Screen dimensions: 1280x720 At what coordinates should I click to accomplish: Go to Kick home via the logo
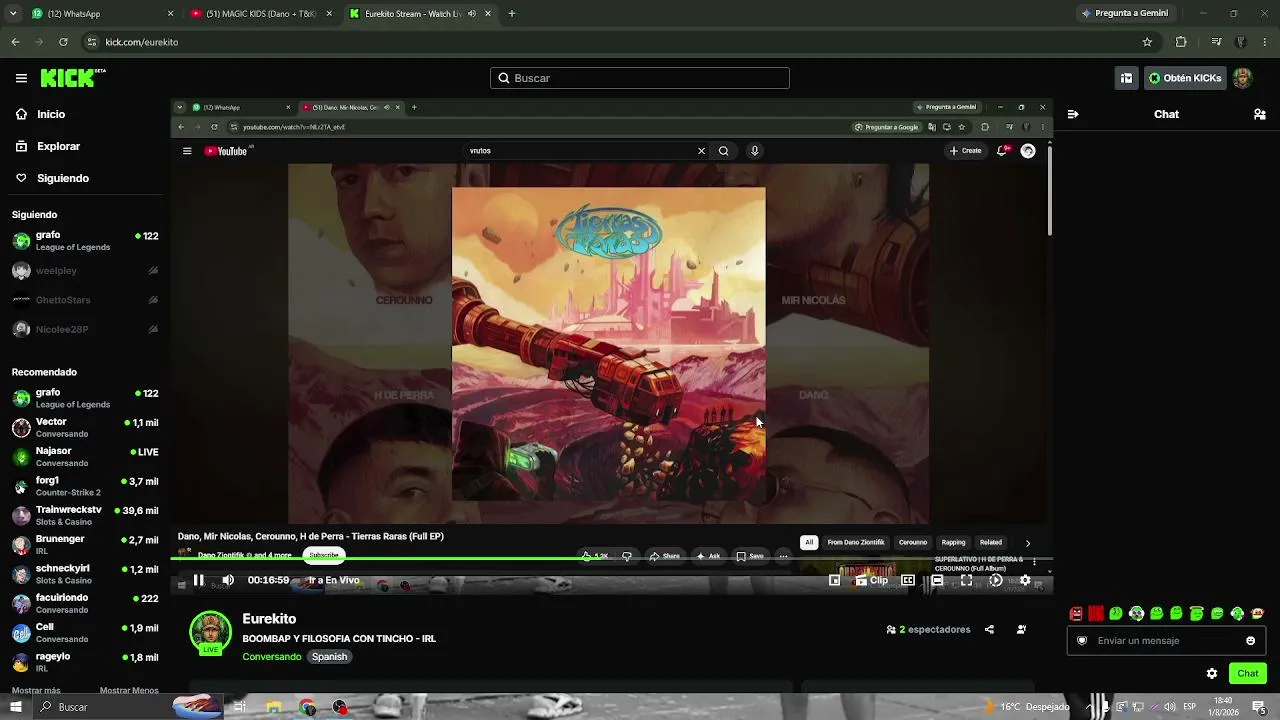pyautogui.click(x=73, y=78)
